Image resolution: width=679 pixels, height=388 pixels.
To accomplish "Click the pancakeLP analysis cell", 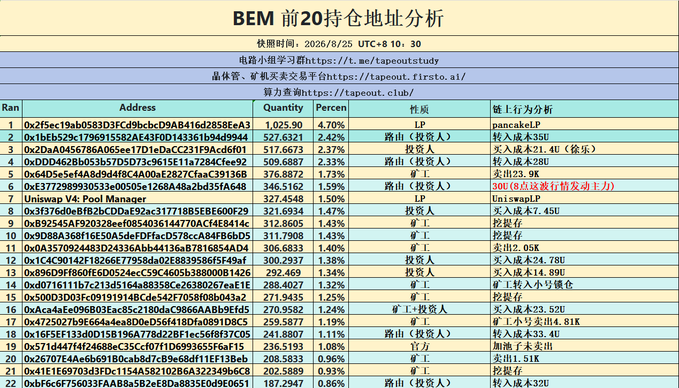I will click(x=585, y=125).
